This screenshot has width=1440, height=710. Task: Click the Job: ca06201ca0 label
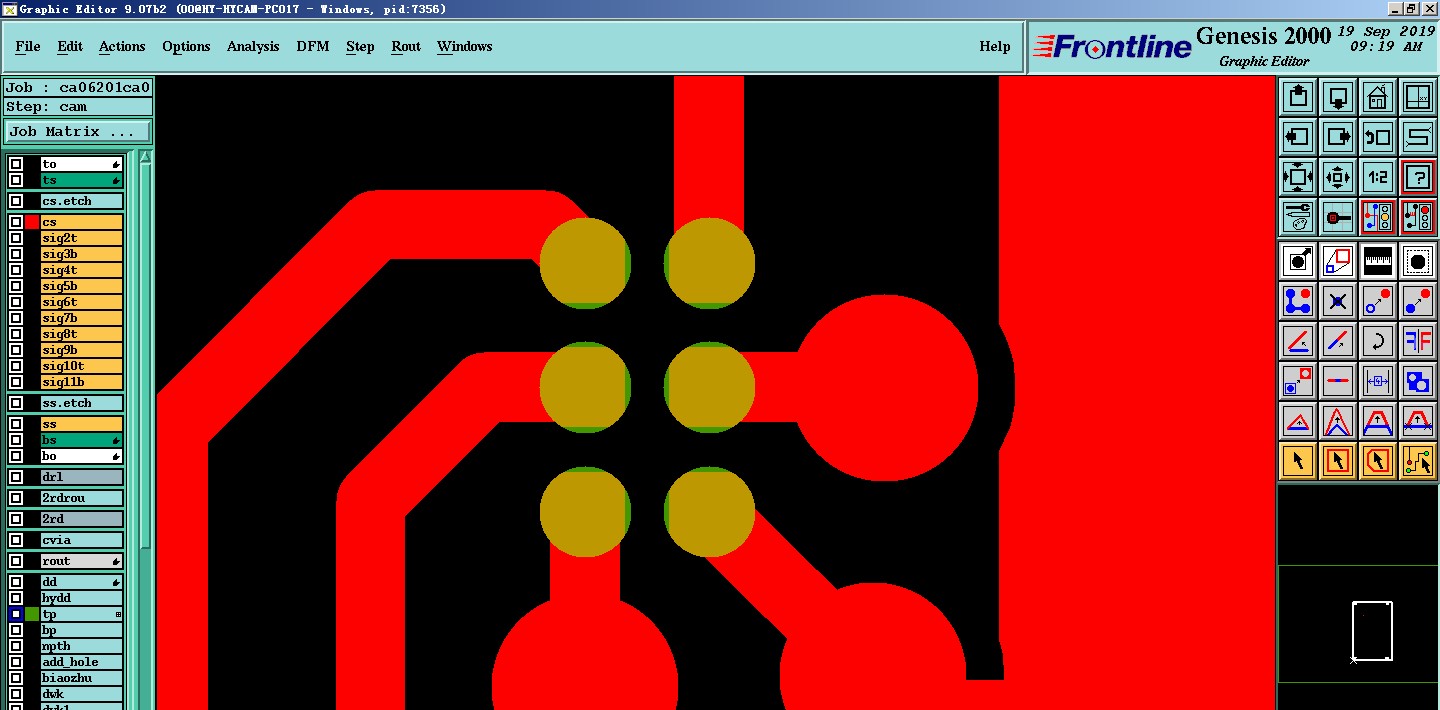78,88
